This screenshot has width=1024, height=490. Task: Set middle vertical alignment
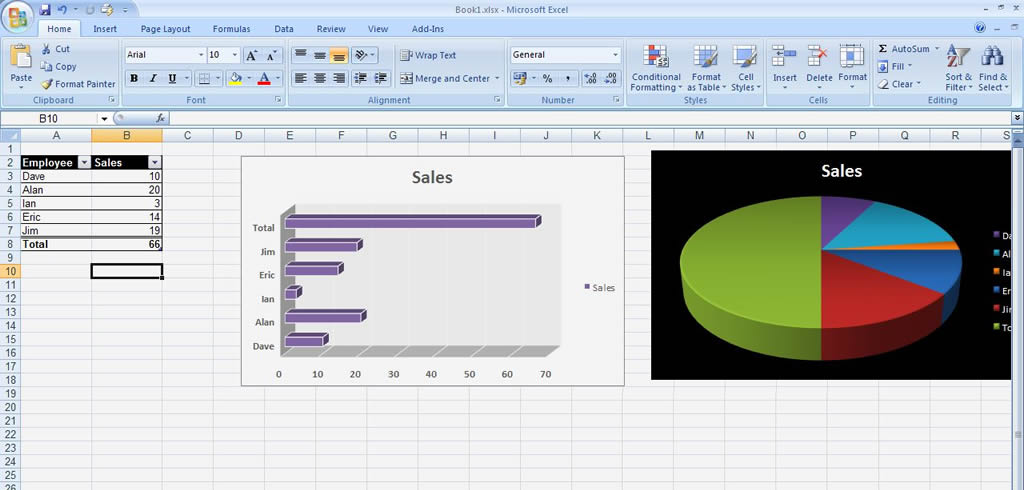pyautogui.click(x=319, y=55)
